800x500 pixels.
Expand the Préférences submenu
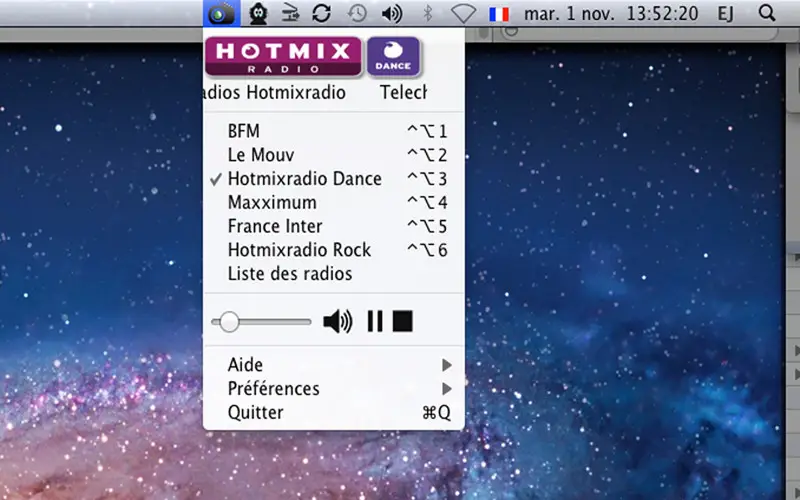pos(334,389)
